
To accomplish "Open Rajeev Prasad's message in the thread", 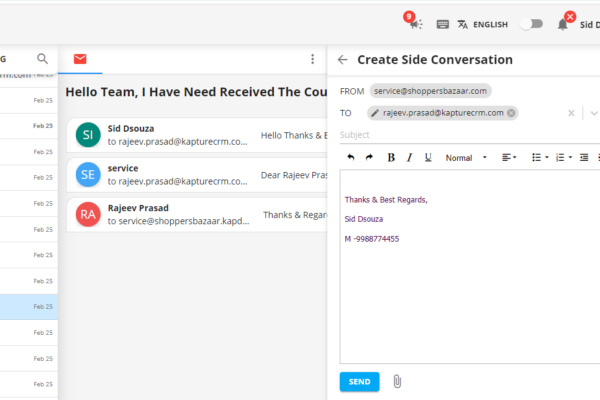I will tap(197, 215).
